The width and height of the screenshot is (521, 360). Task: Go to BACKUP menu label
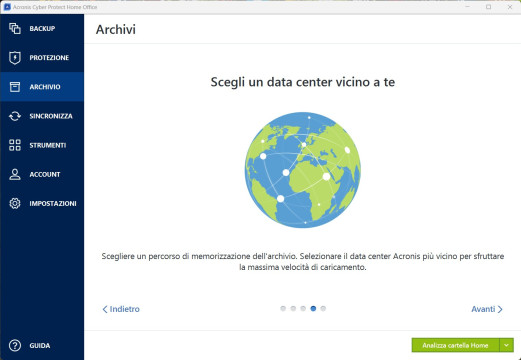tap(42, 29)
